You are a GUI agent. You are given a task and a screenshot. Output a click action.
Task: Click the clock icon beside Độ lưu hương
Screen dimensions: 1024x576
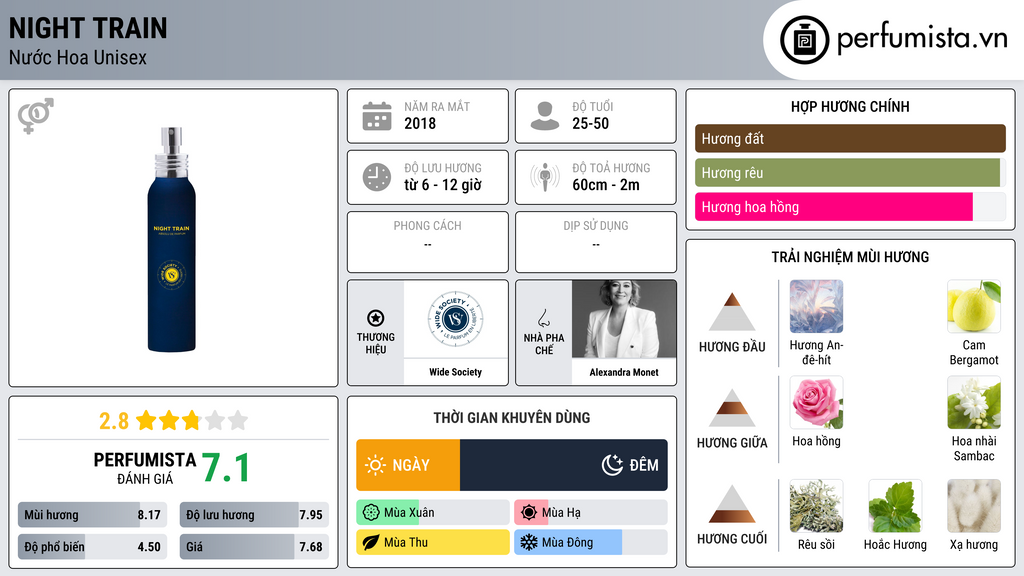coord(377,177)
